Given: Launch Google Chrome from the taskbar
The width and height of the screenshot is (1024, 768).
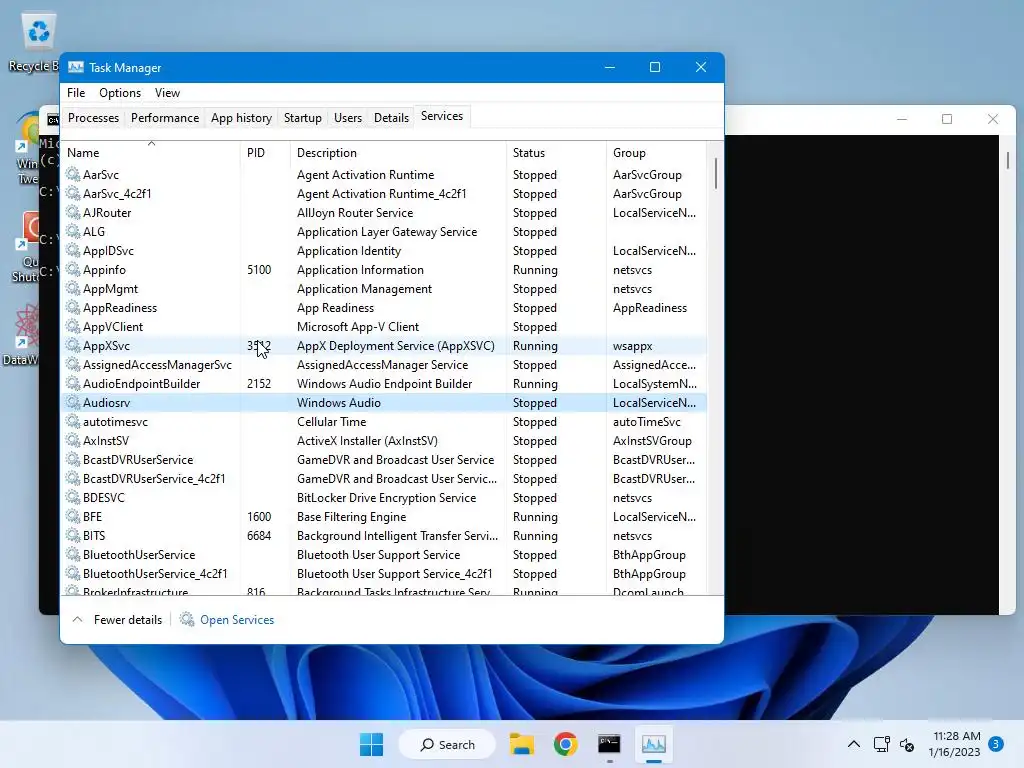Looking at the screenshot, I should click(566, 744).
